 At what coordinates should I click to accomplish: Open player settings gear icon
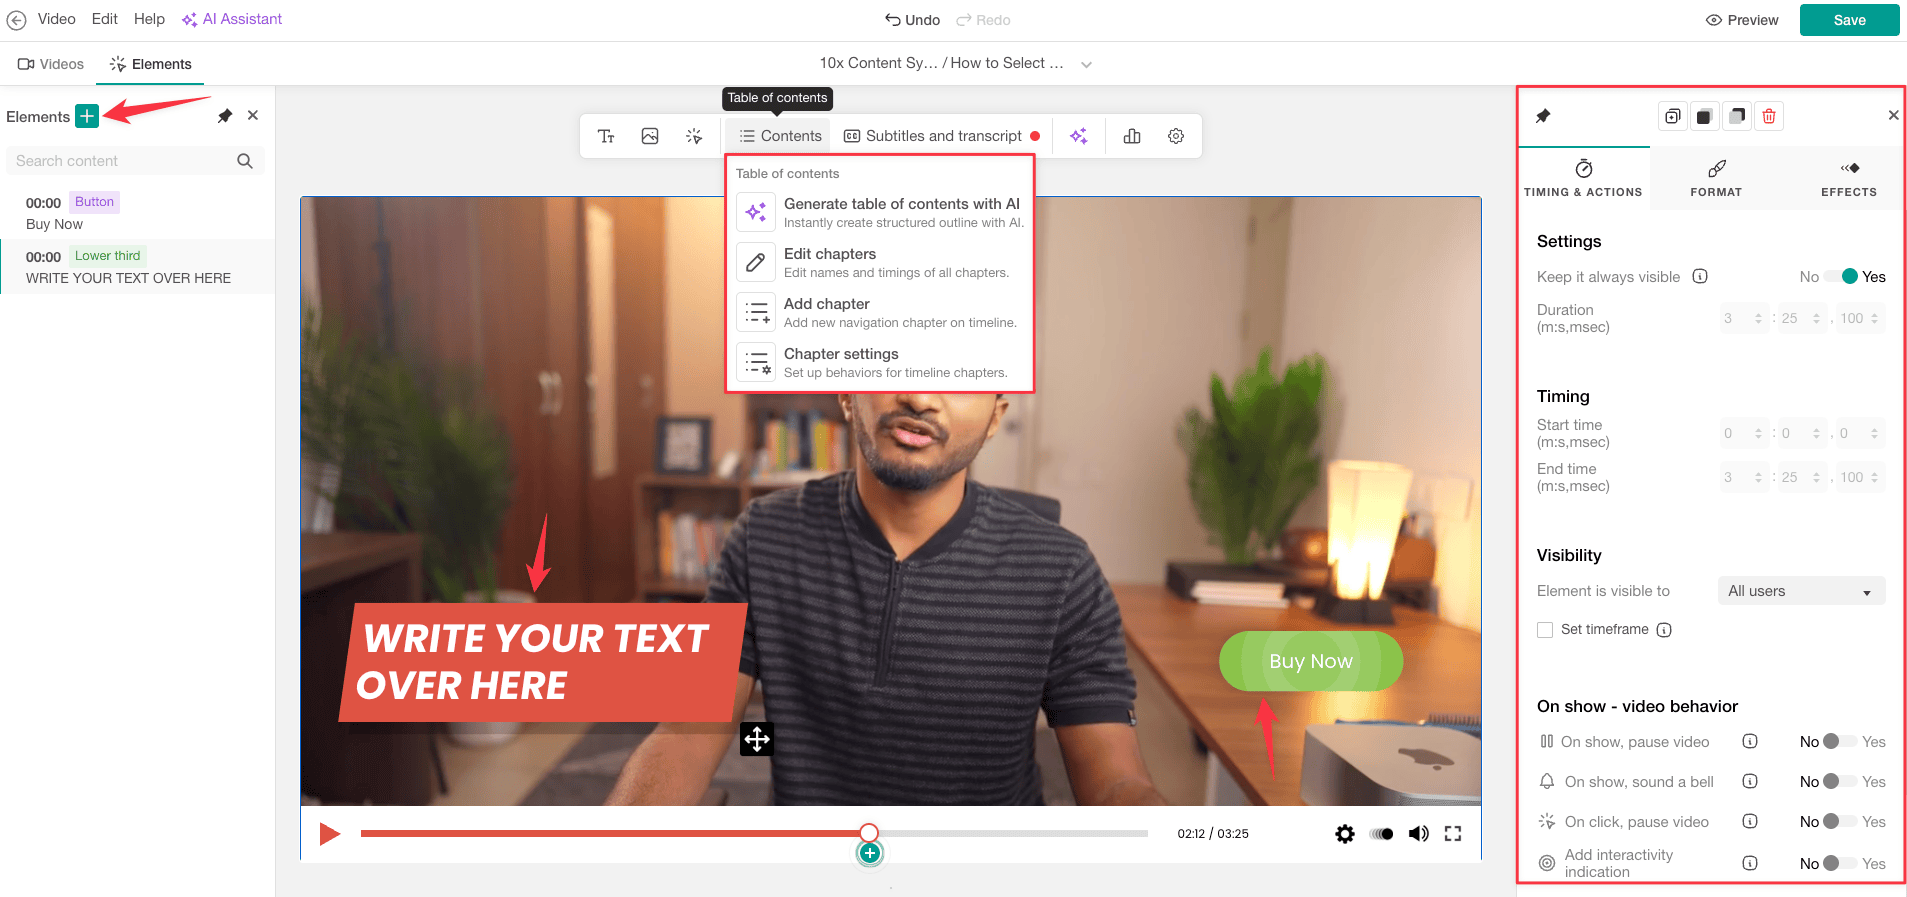tap(1345, 834)
